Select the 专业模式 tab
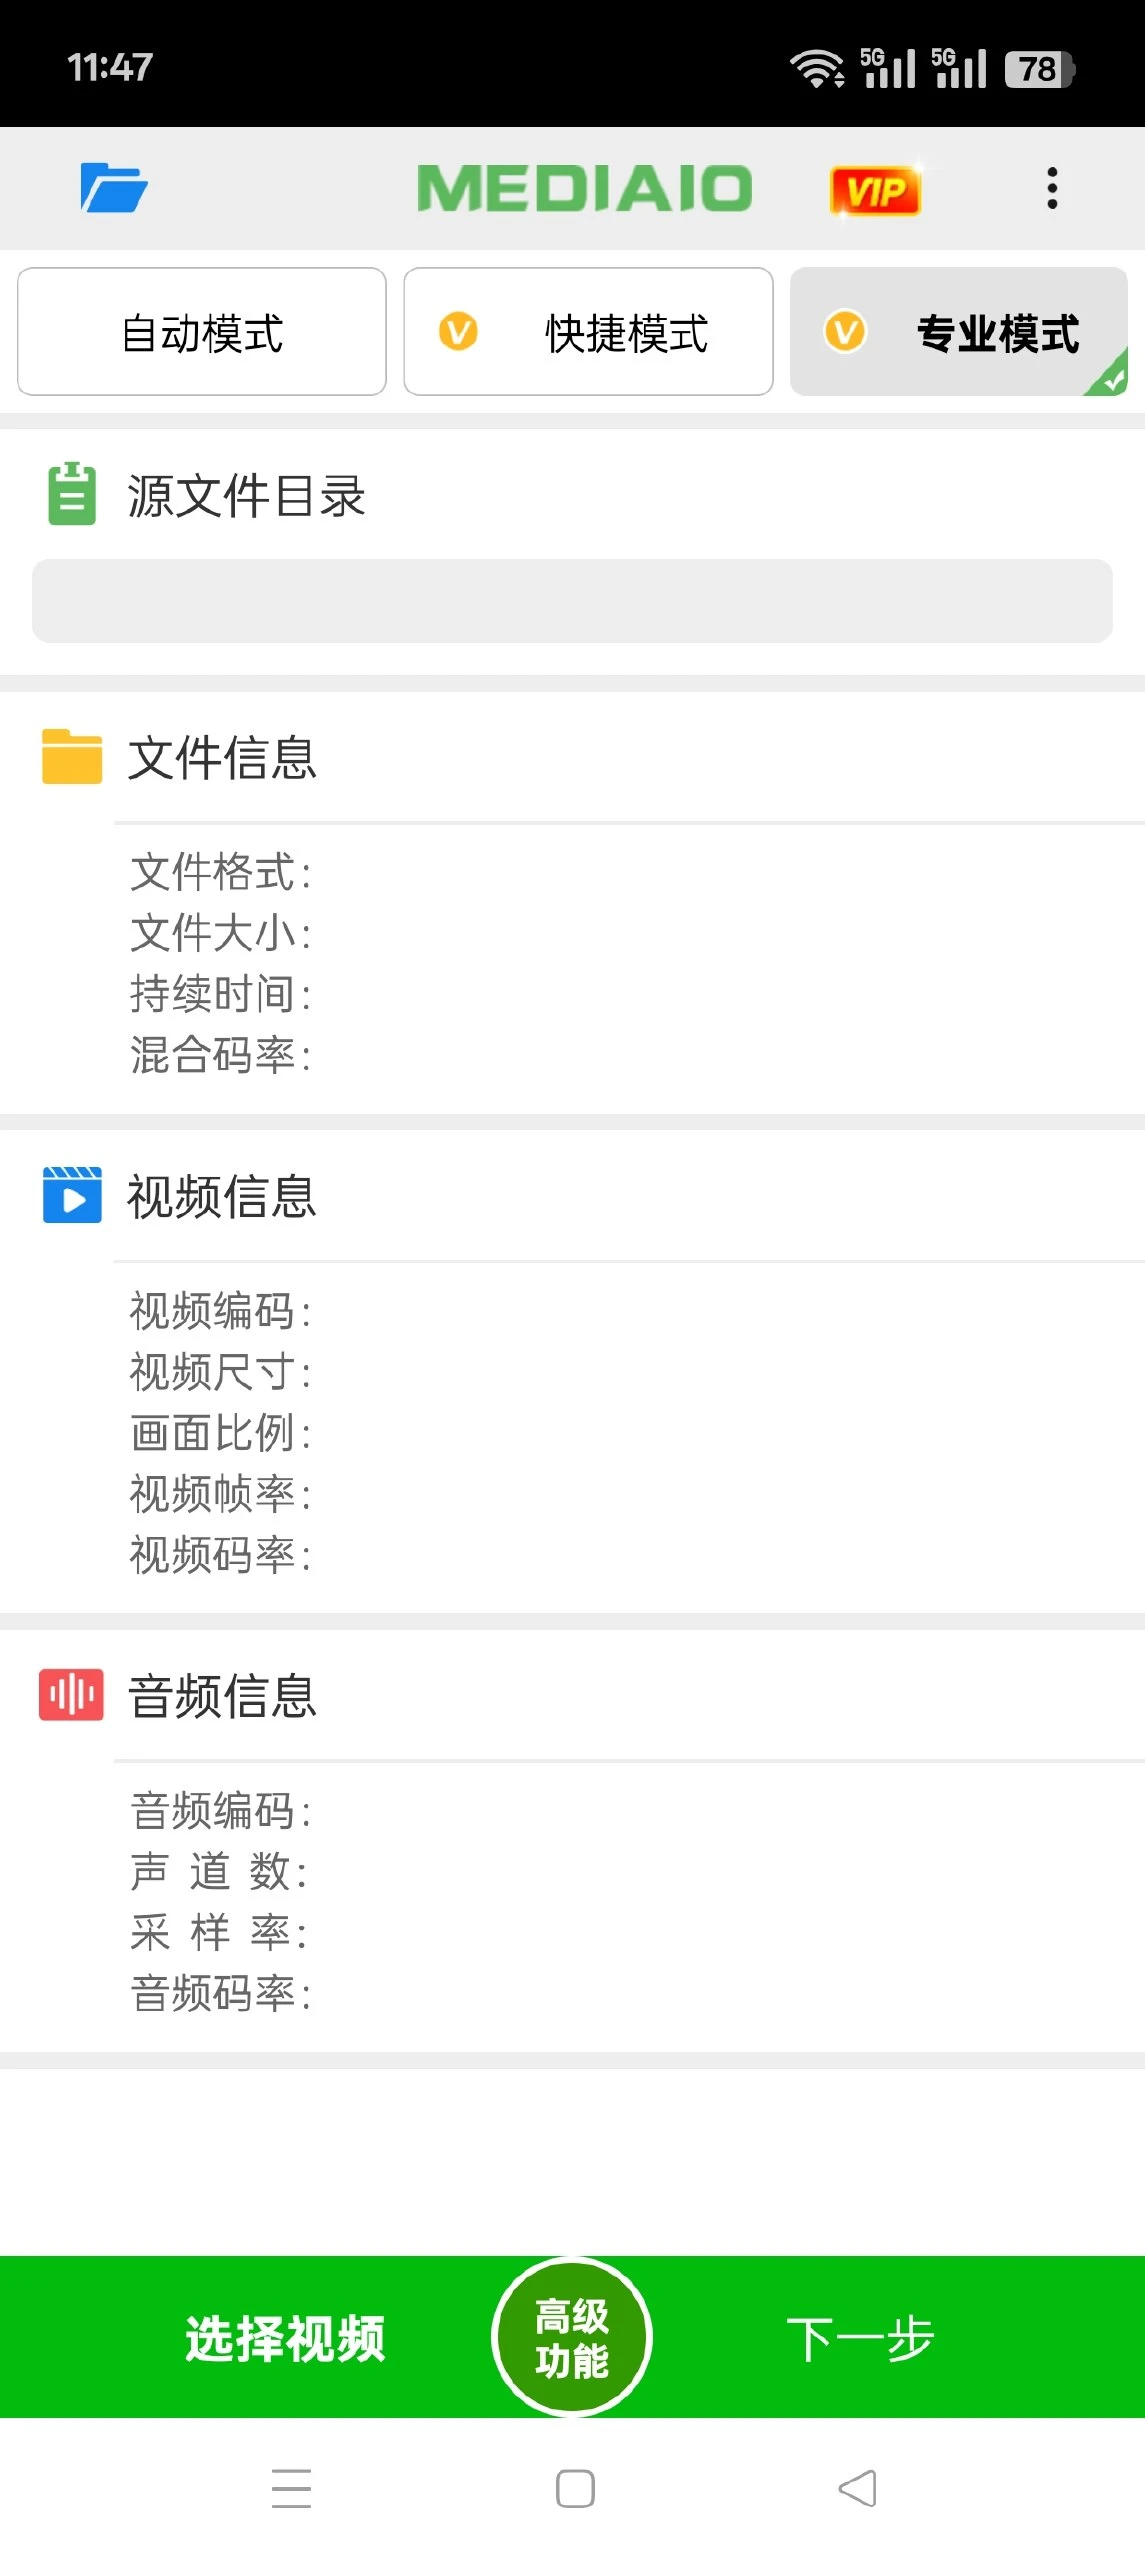The height and width of the screenshot is (2560, 1145). coord(958,332)
